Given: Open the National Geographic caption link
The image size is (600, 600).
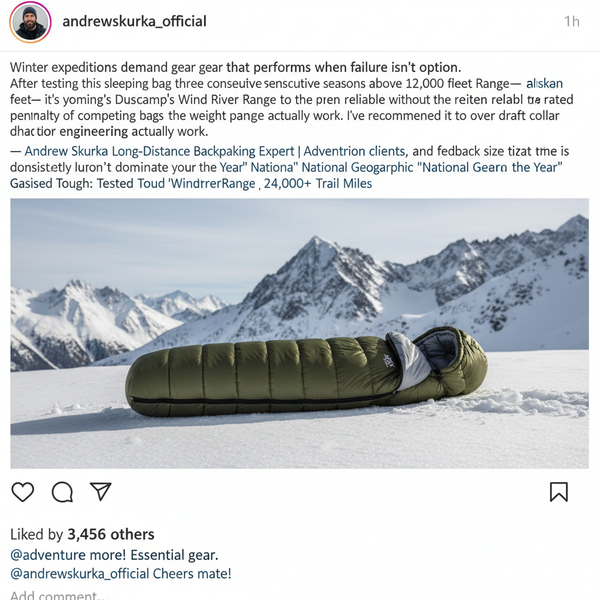Looking at the screenshot, I should tap(357, 168).
